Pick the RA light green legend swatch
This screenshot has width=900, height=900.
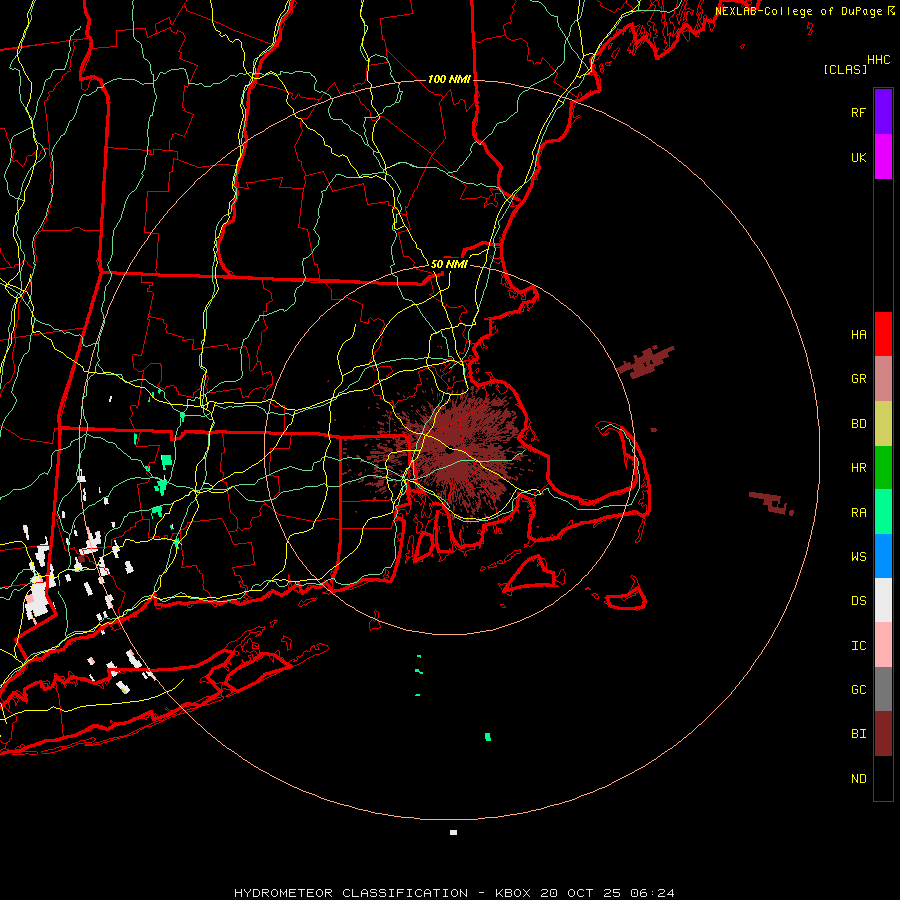[x=883, y=512]
